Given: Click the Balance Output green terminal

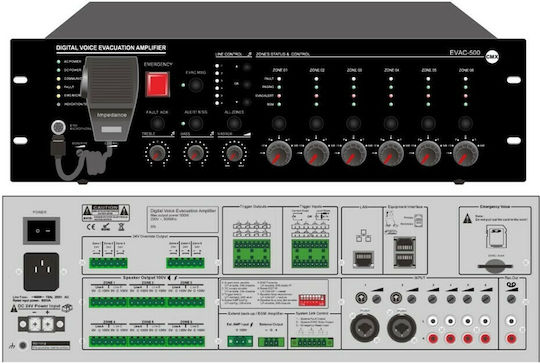Looking at the screenshot, I should coord(271,342).
